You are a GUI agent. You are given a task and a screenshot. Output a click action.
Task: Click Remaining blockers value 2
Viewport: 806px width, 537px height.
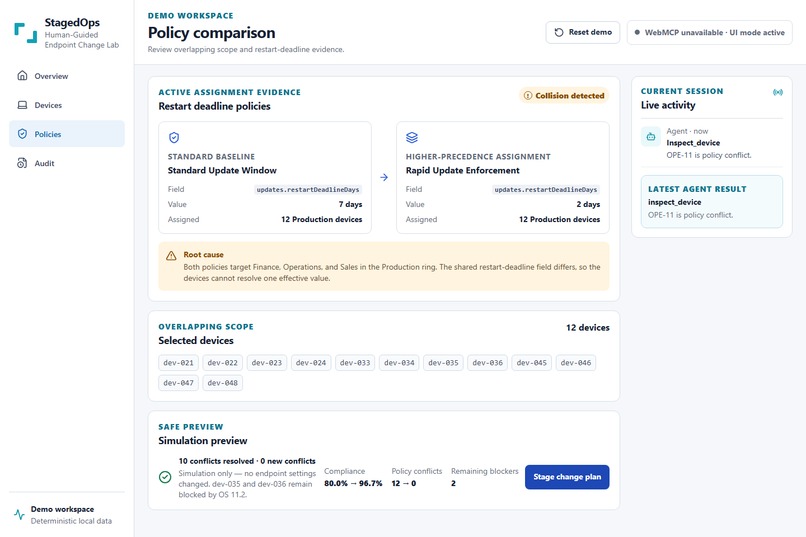(x=453, y=484)
